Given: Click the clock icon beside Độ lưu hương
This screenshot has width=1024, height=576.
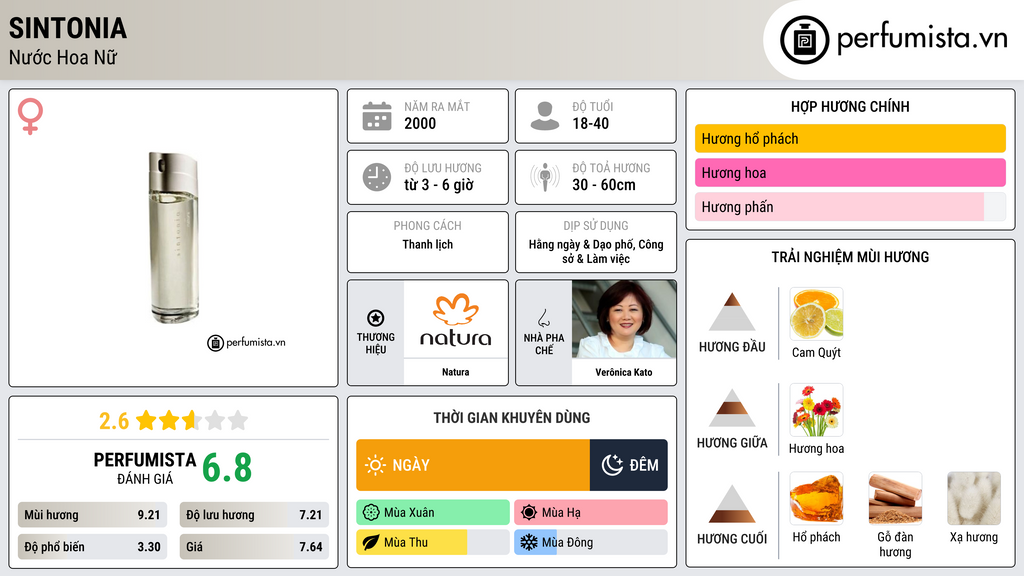Looking at the screenshot, I should coord(377,177).
